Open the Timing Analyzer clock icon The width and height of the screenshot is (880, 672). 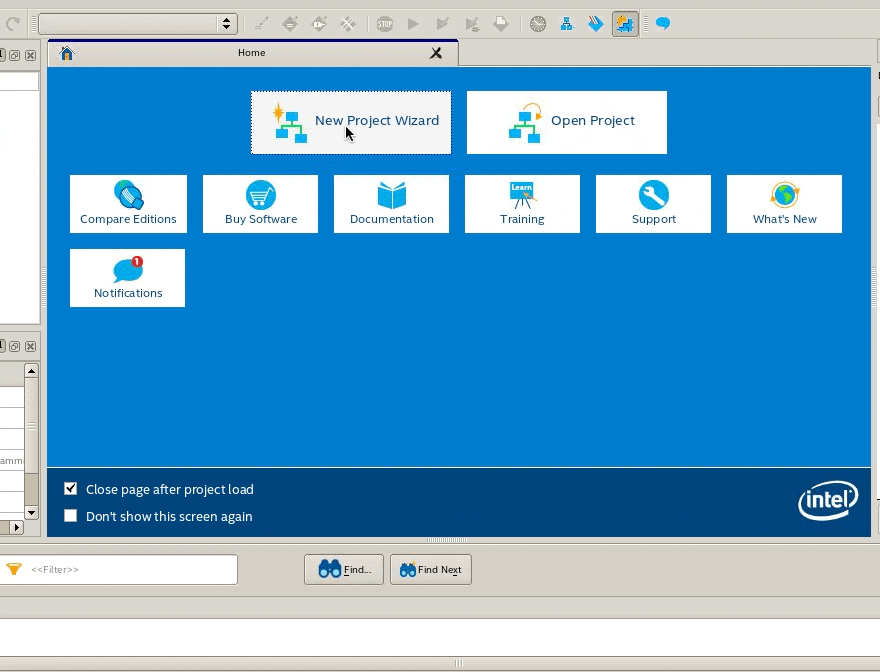point(538,24)
